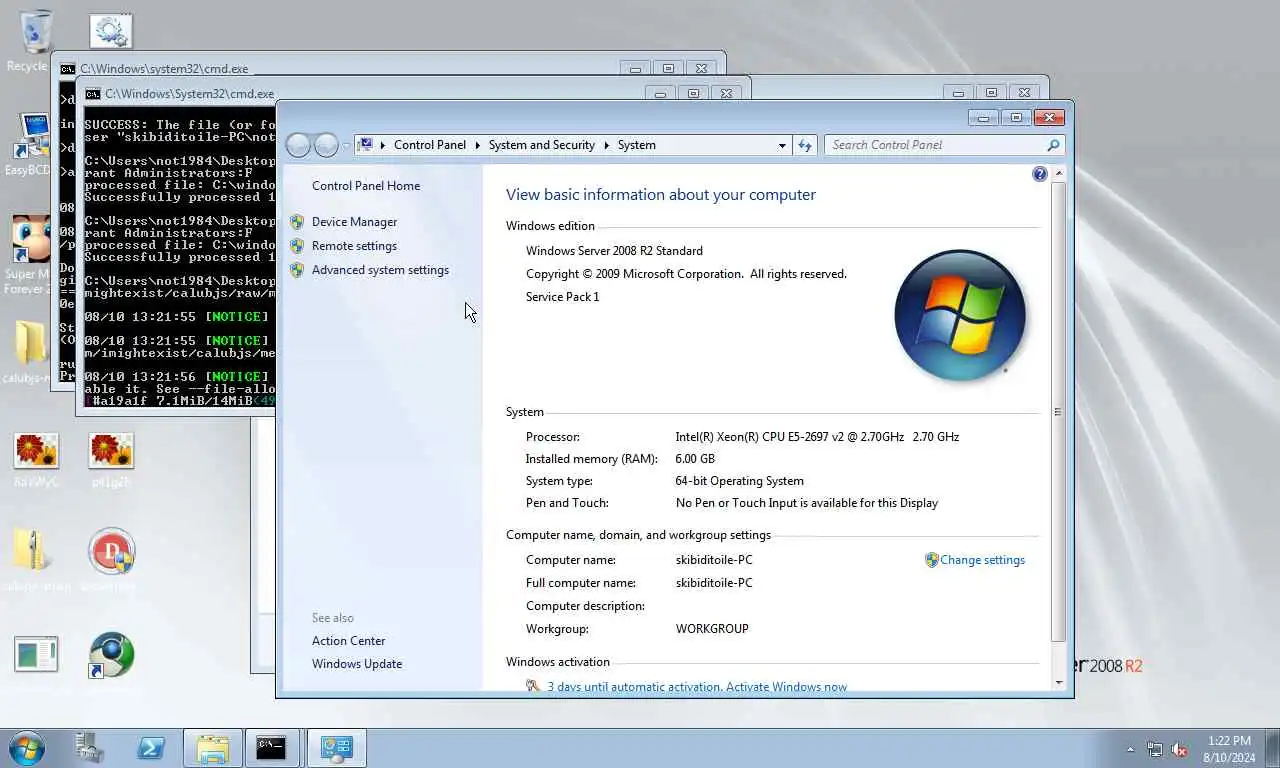Navigate to System and Security breadcrumb
1280x768 pixels.
coord(541,145)
